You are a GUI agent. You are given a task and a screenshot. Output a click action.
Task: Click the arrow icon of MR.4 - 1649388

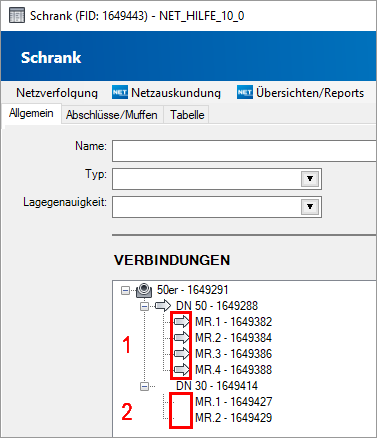(182, 369)
